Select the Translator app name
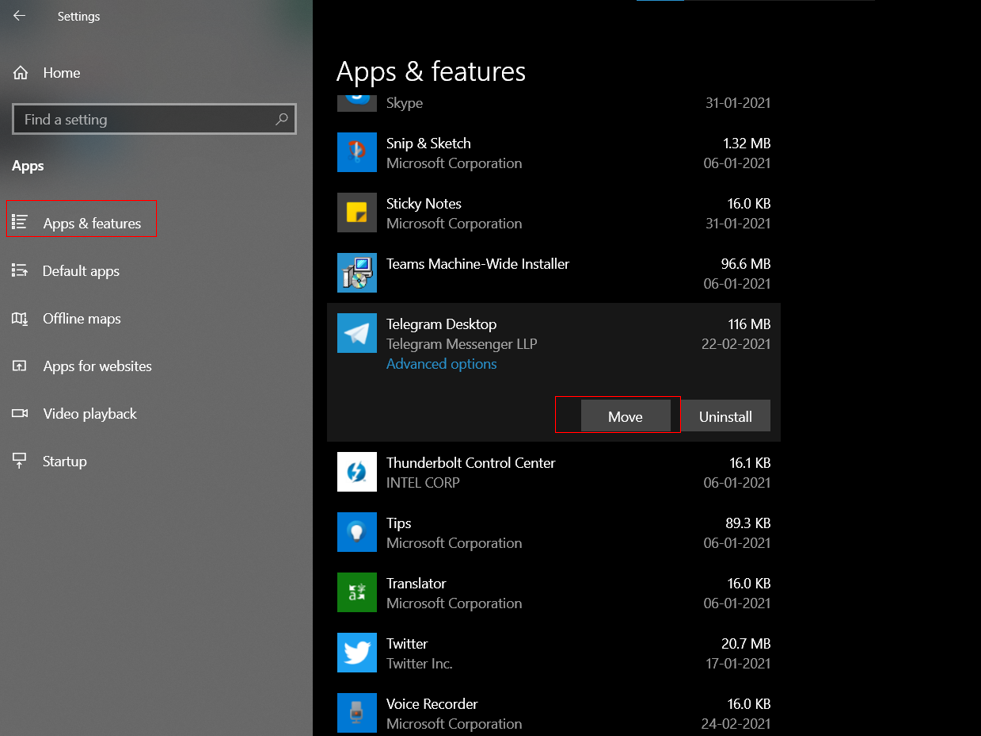Screen dimensions: 981x736 tap(416, 583)
